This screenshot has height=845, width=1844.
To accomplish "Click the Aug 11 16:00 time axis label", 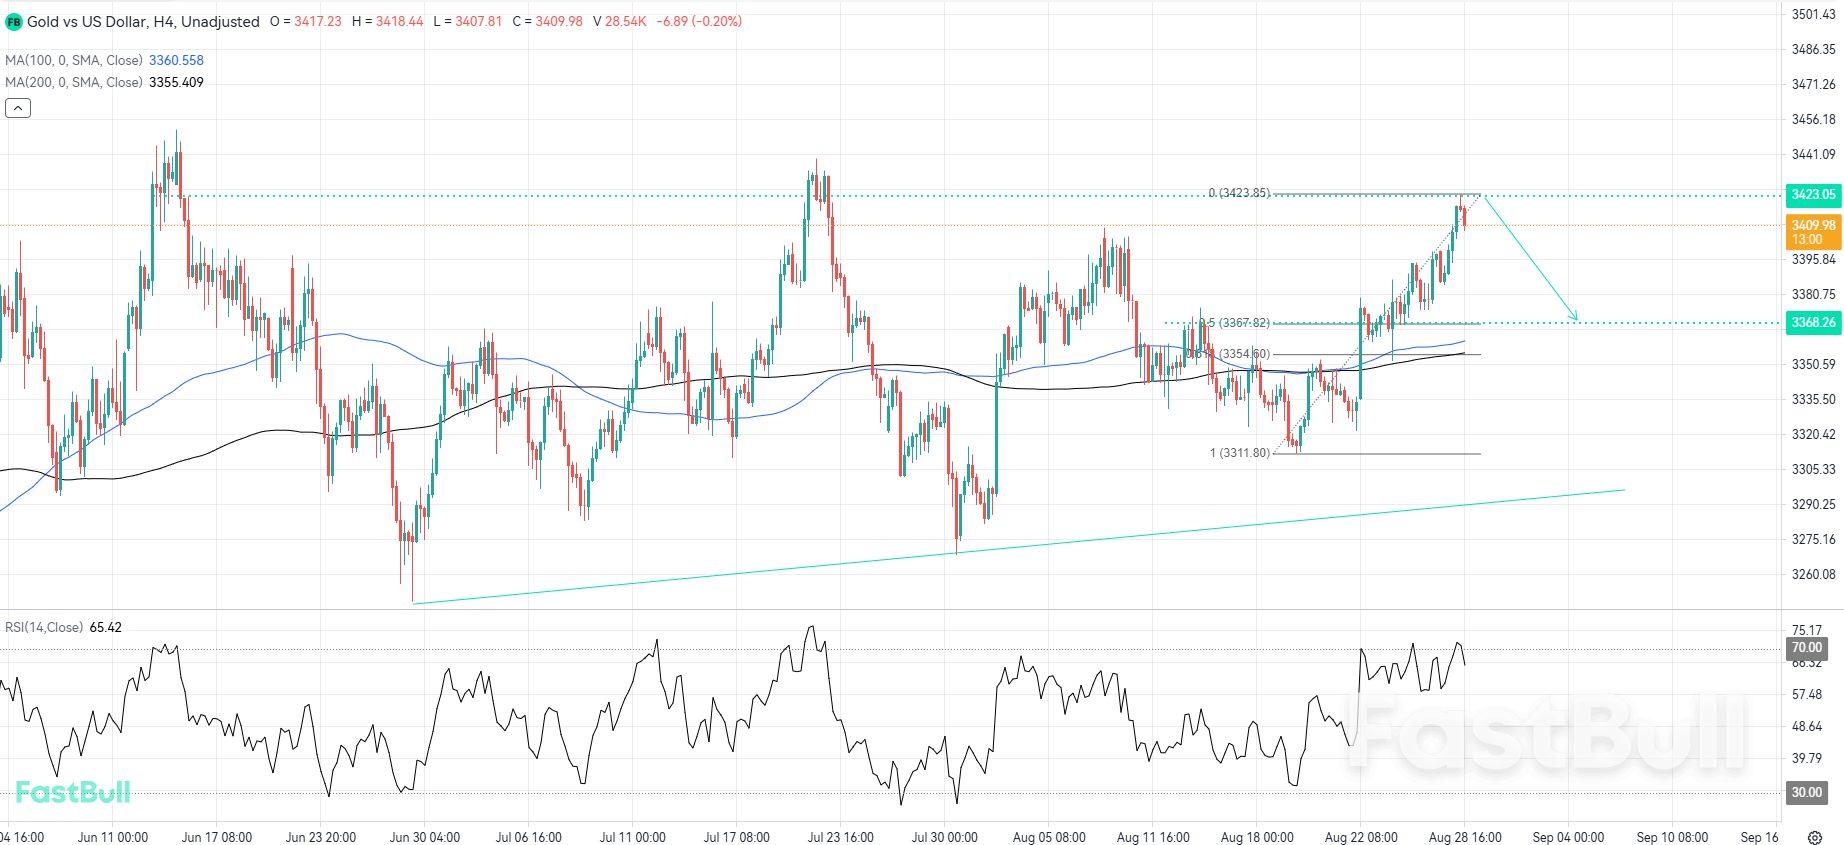I will (x=1153, y=838).
